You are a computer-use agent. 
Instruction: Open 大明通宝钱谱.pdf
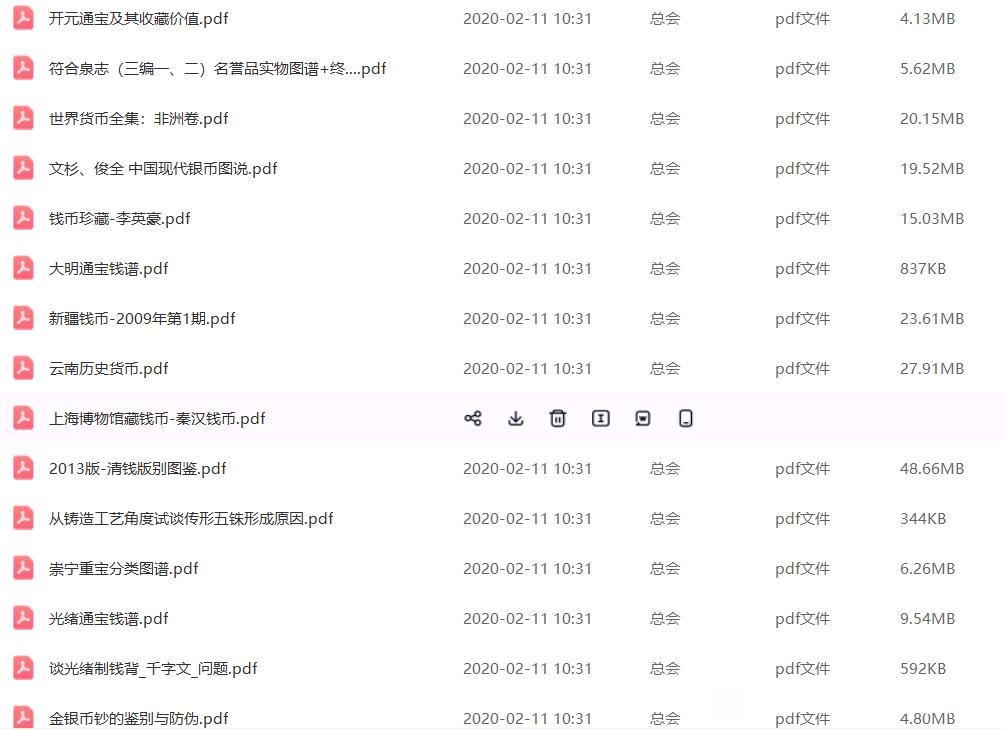pyautogui.click(x=108, y=269)
